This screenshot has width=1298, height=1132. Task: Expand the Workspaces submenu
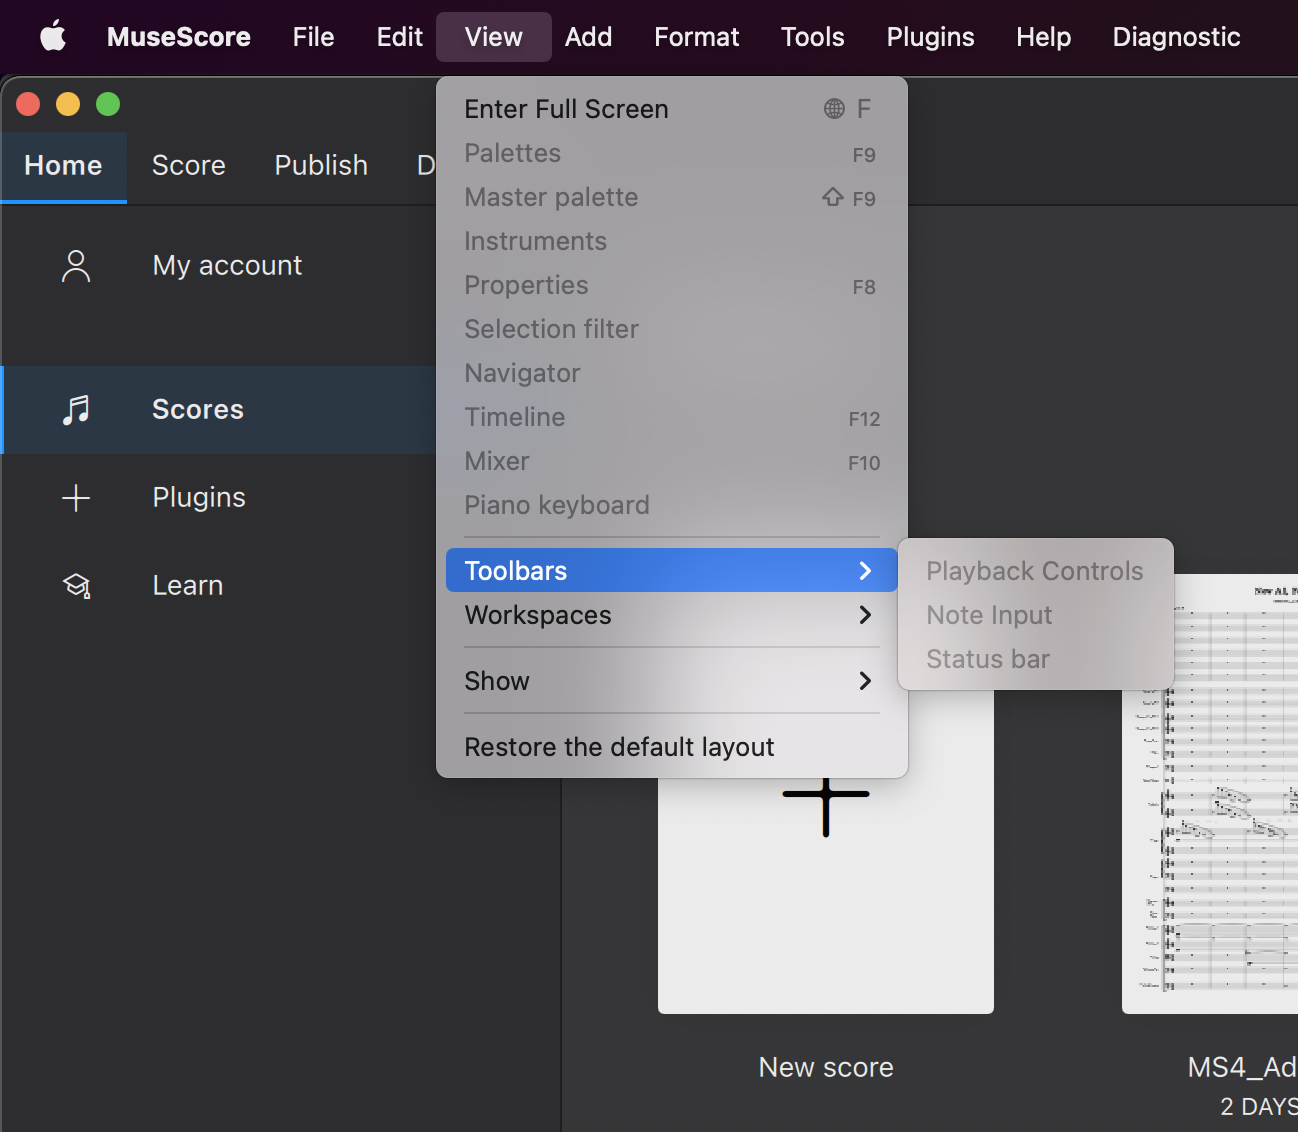click(538, 615)
